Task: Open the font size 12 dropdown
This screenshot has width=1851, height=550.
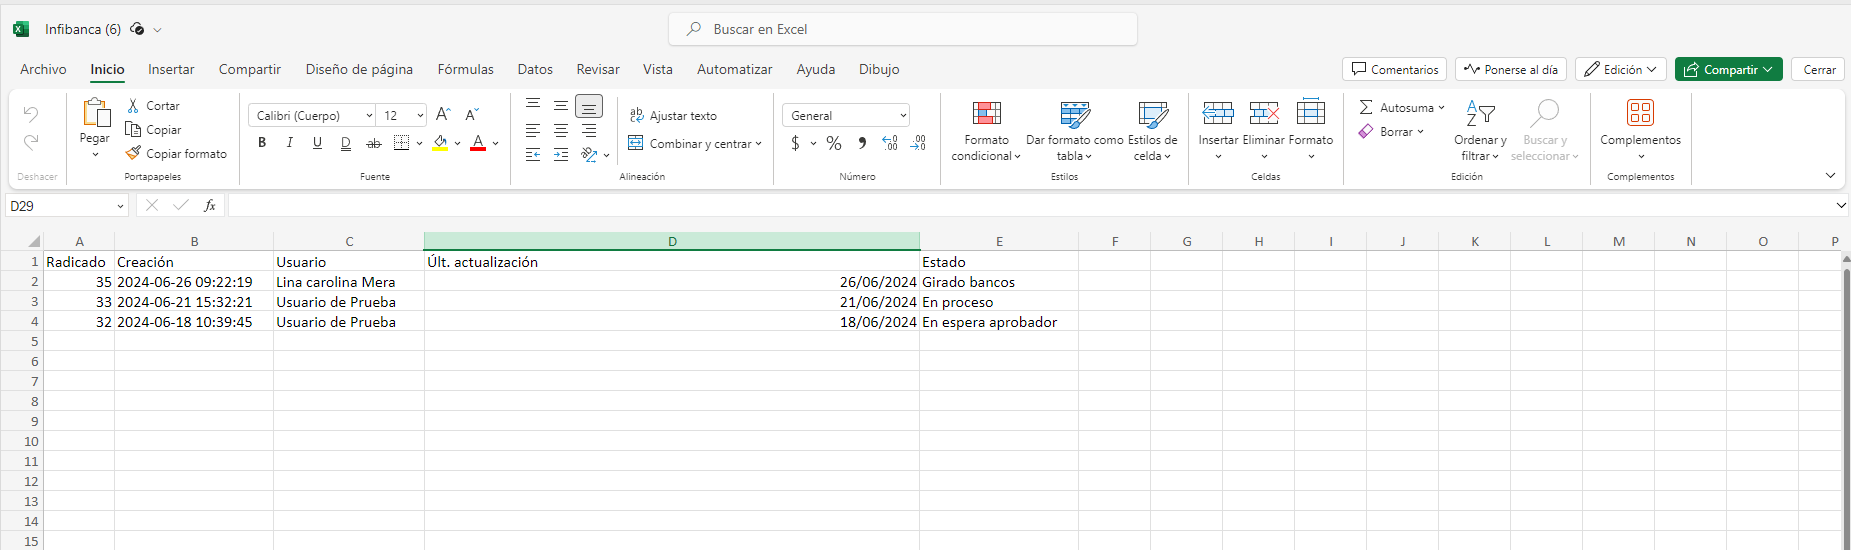Action: coord(402,116)
